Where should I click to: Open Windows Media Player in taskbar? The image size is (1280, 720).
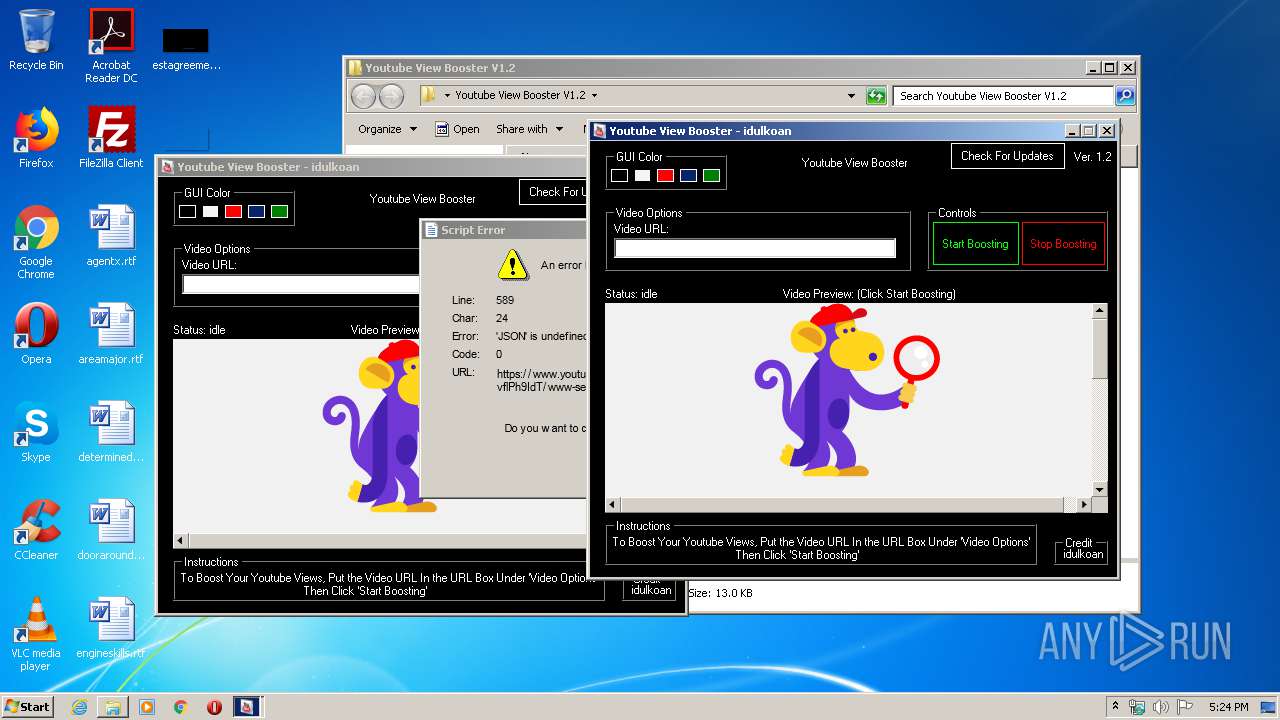pos(147,707)
